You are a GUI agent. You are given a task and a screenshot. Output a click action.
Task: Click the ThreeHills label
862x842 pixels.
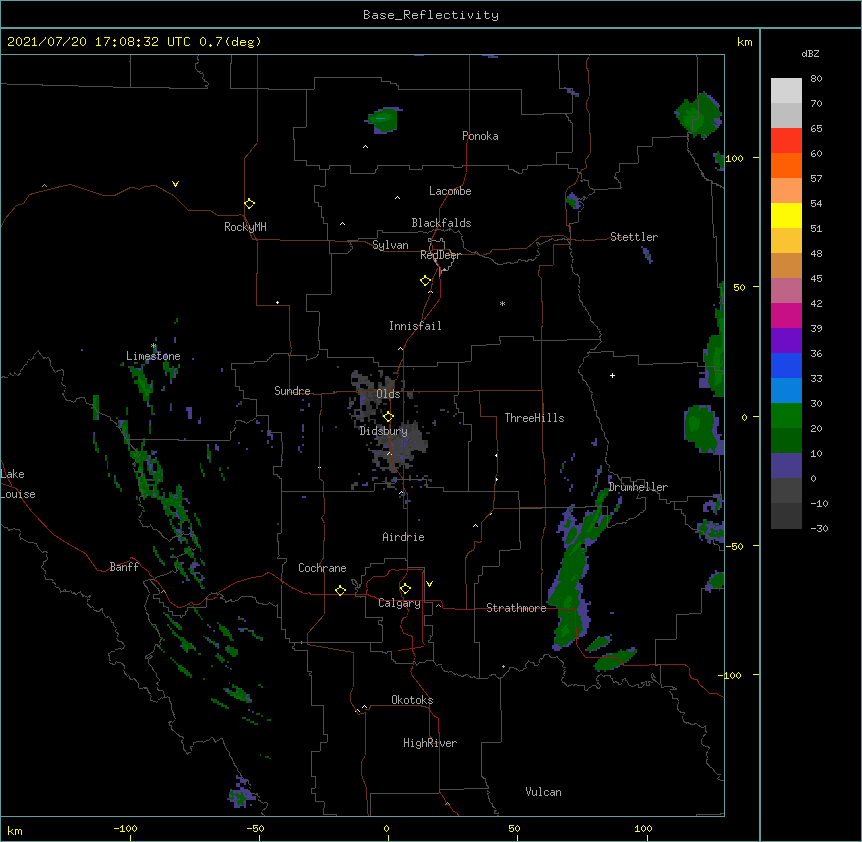[534, 418]
